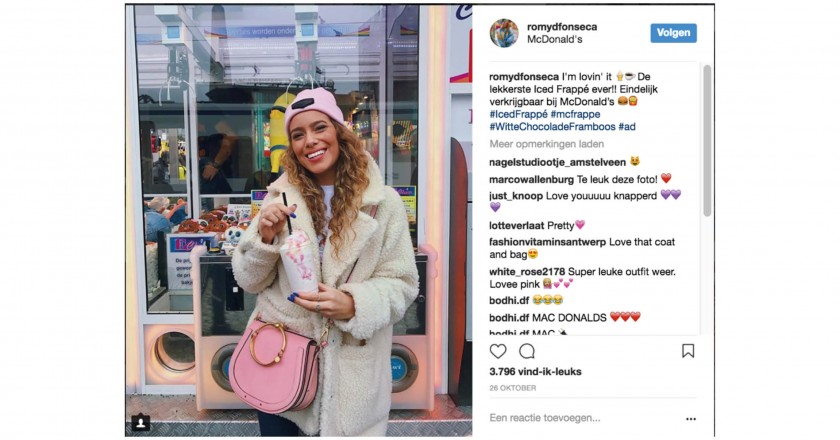Open the #ad hashtag link

tap(627, 127)
